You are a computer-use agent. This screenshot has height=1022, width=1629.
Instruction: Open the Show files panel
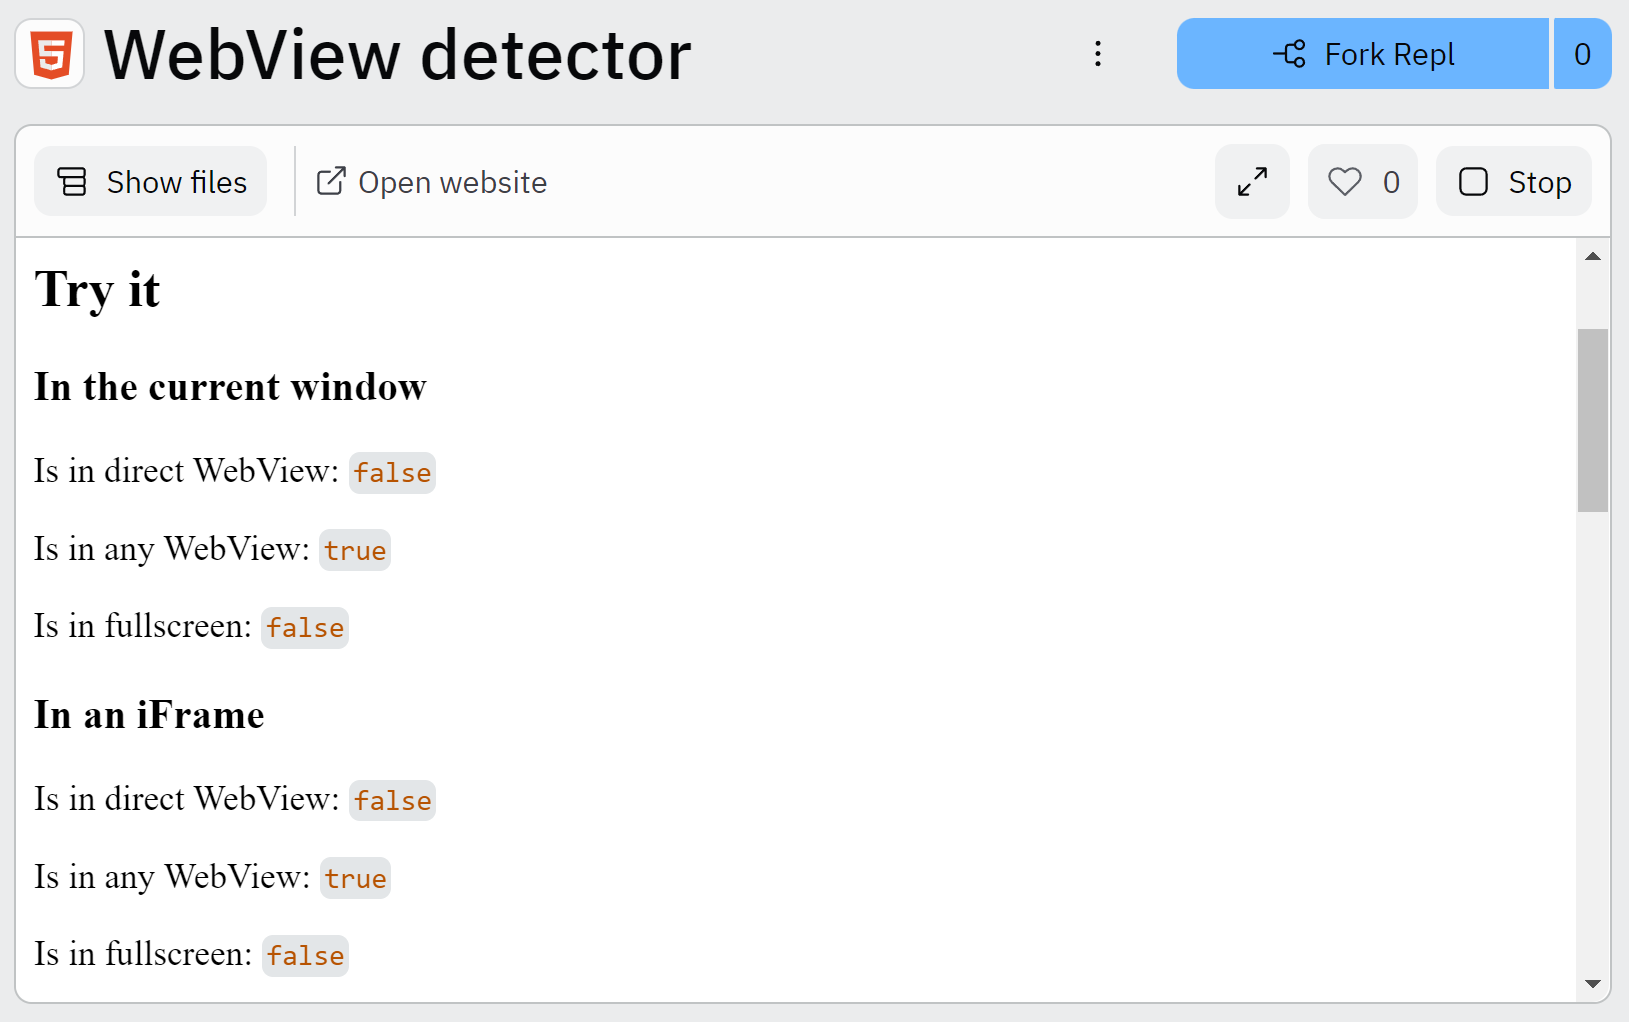(150, 182)
